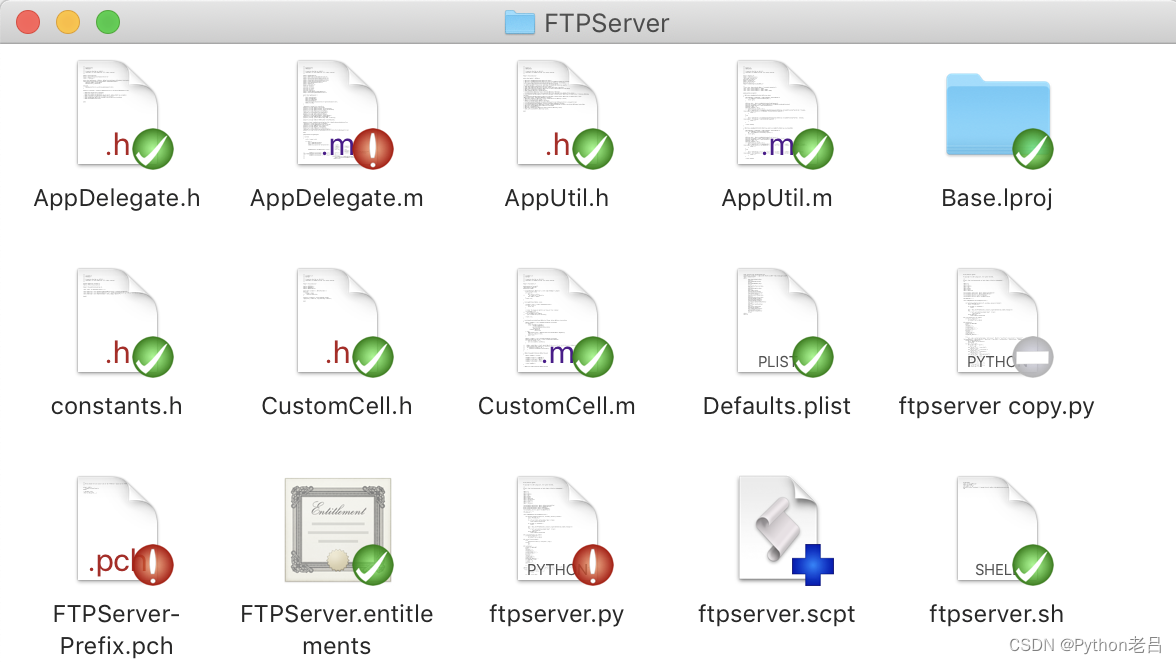
Task: Click the FTPServer folder proxy icon in title bar
Action: coord(520,23)
